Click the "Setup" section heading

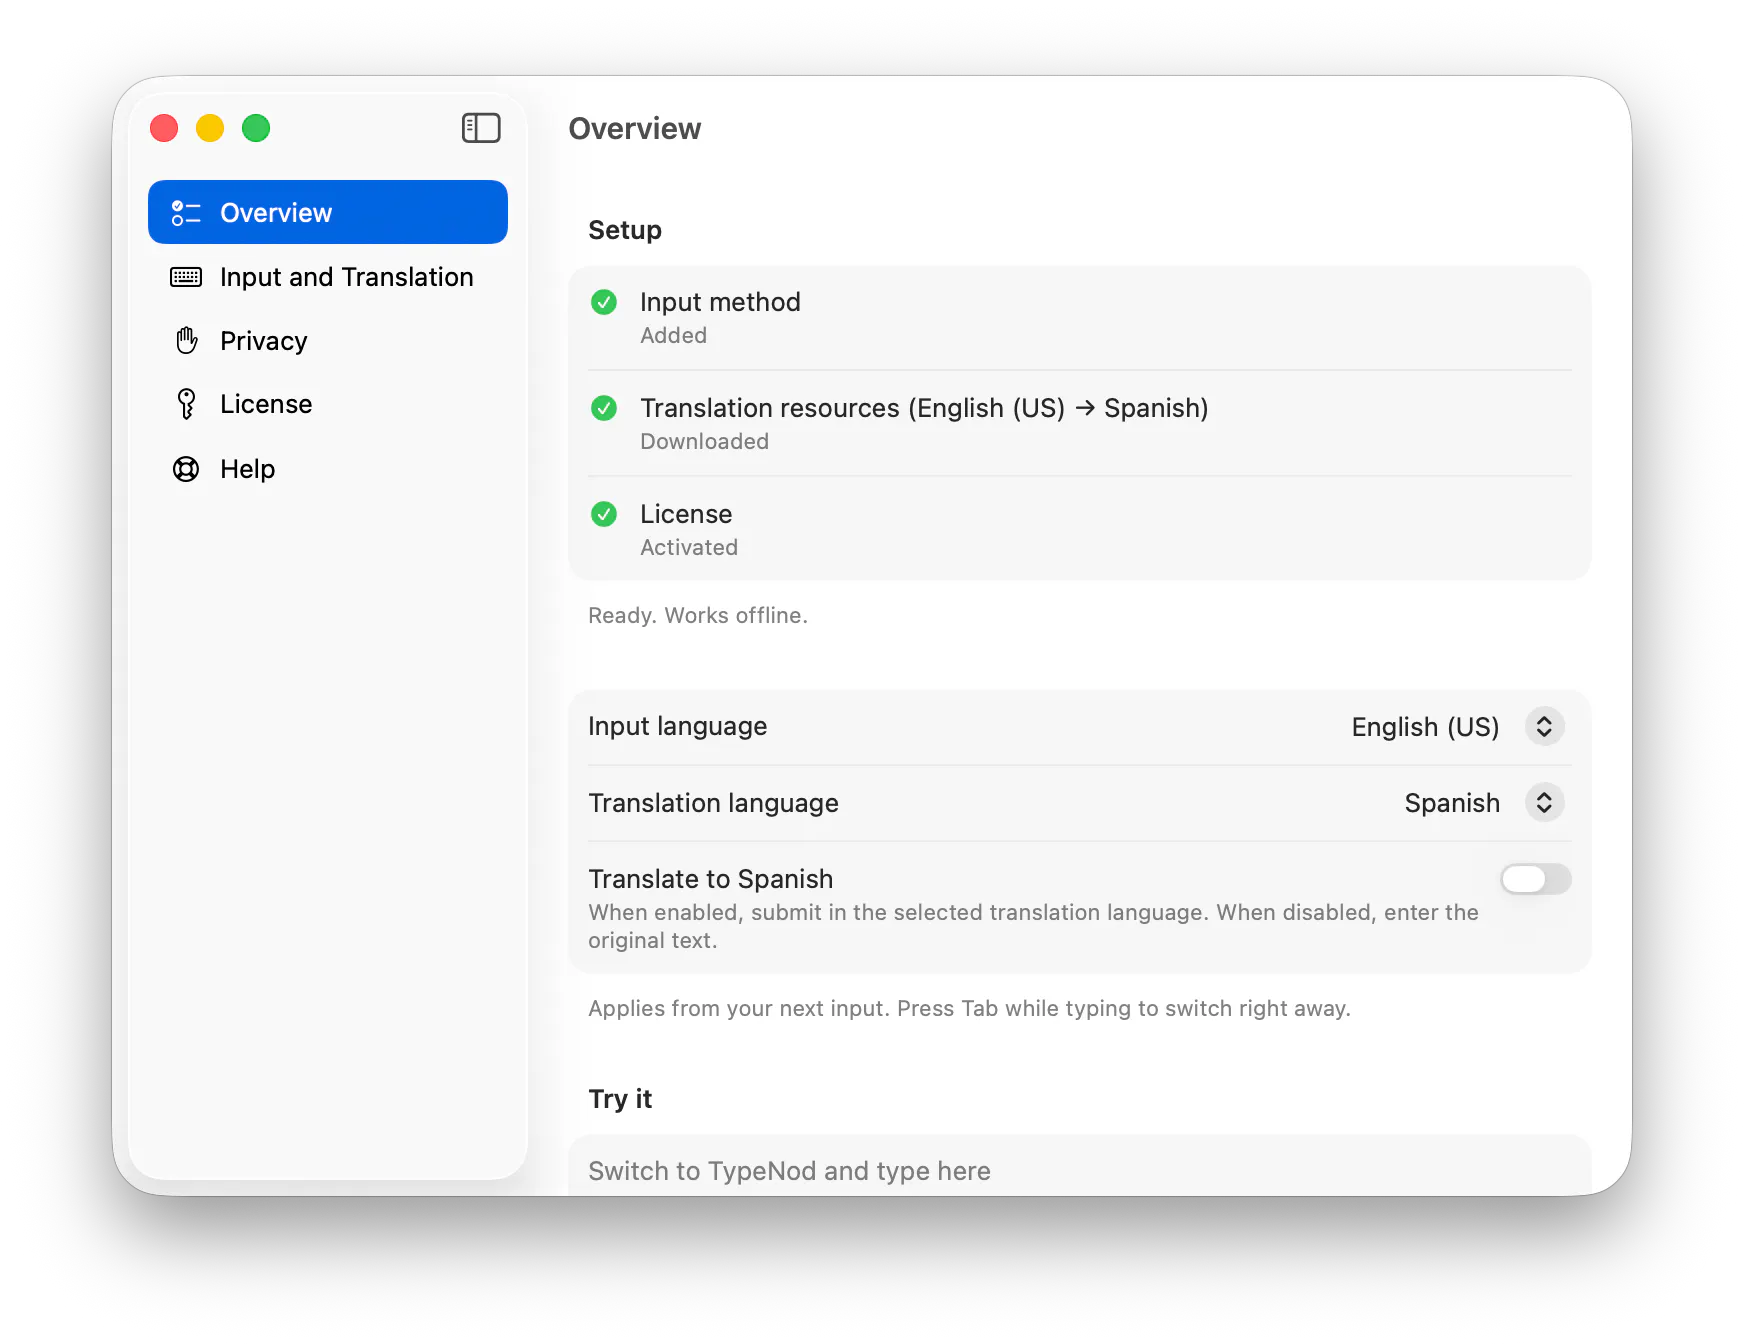pos(625,230)
